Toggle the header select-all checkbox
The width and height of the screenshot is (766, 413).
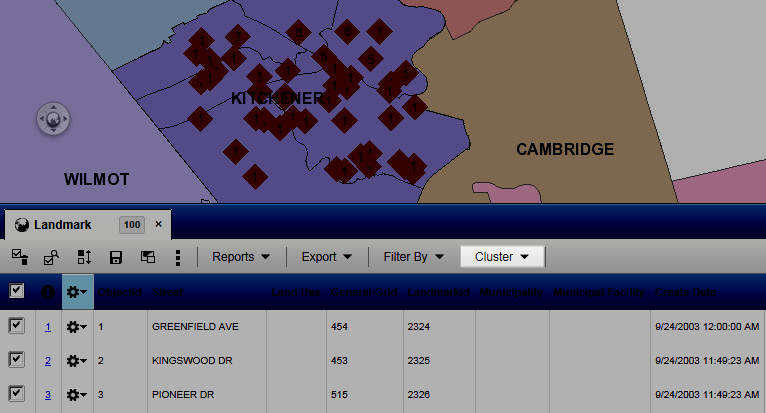coord(16,291)
